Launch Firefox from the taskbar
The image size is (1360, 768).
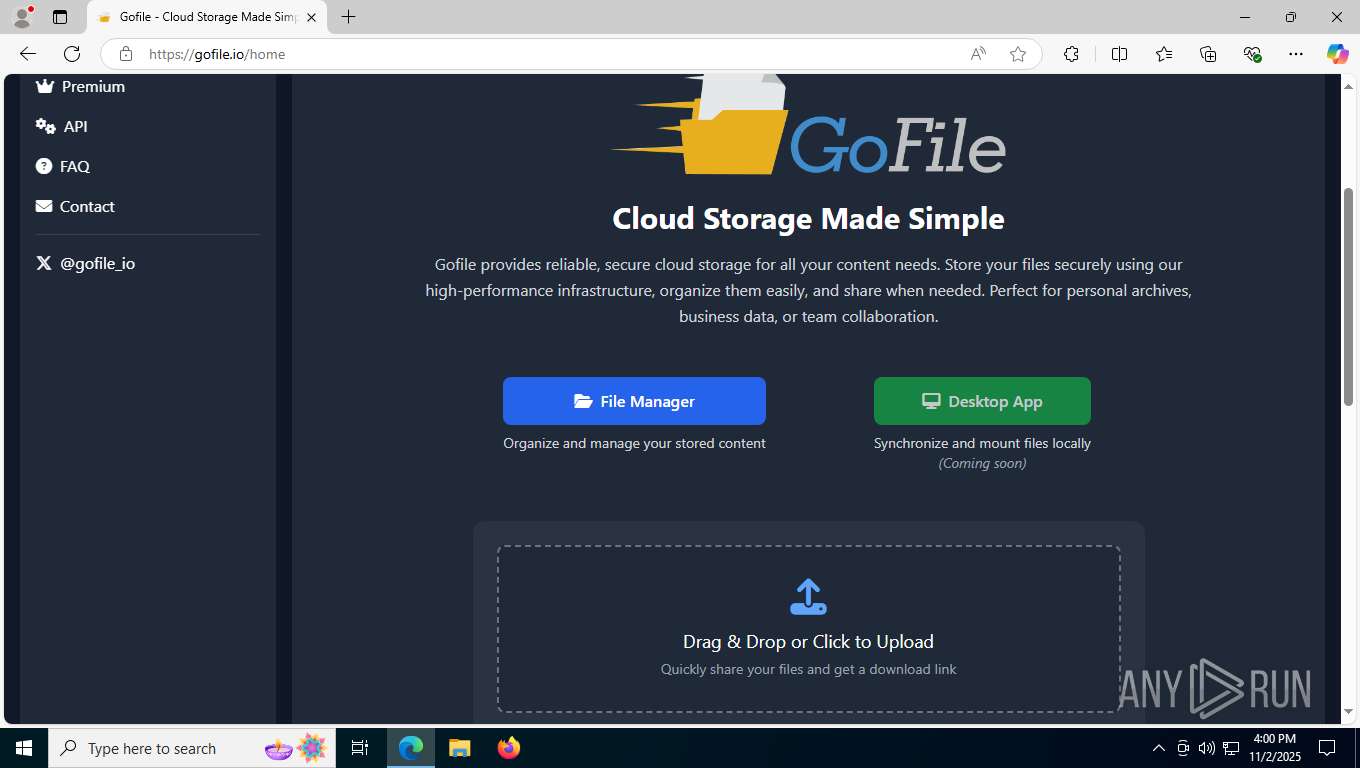(x=509, y=748)
